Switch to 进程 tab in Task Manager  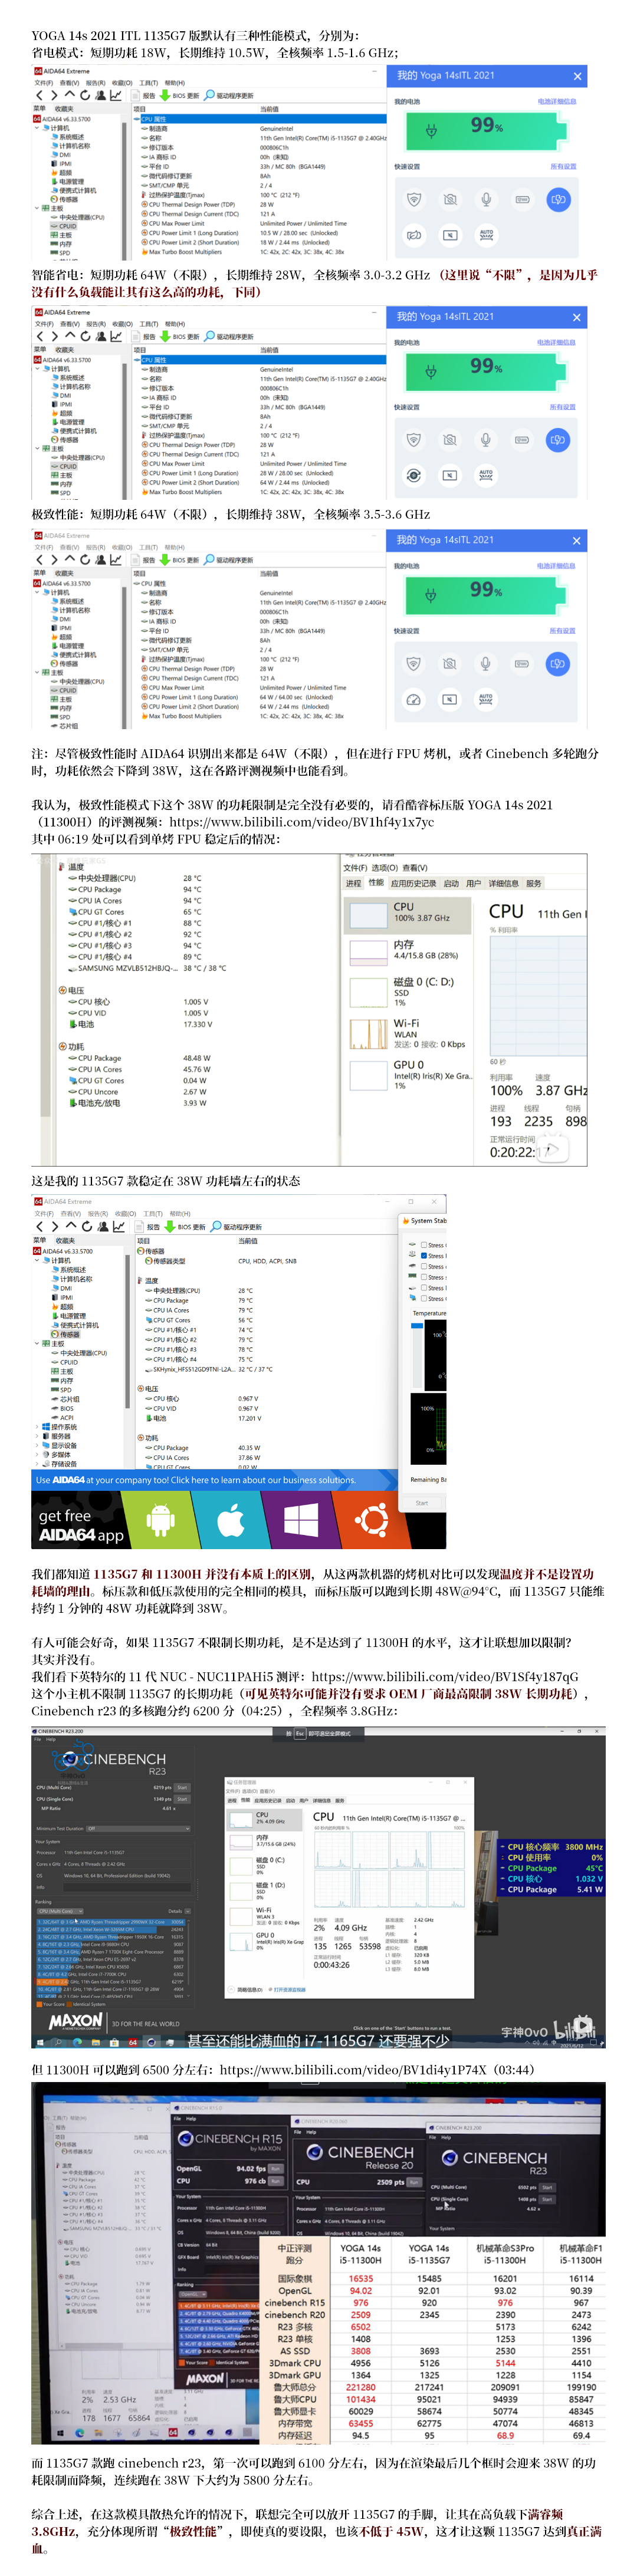pyautogui.click(x=354, y=883)
